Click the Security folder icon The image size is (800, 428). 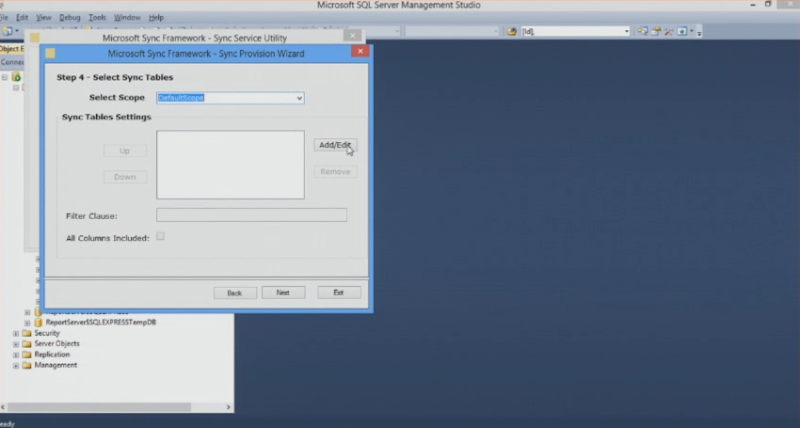coord(27,333)
